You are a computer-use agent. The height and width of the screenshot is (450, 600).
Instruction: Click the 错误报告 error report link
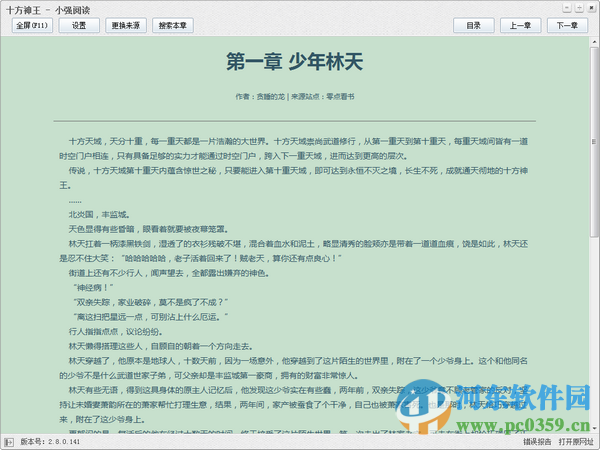pyautogui.click(x=537, y=442)
